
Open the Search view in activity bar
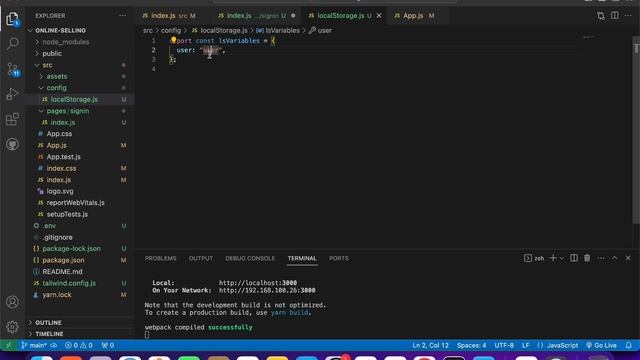pyautogui.click(x=12, y=43)
